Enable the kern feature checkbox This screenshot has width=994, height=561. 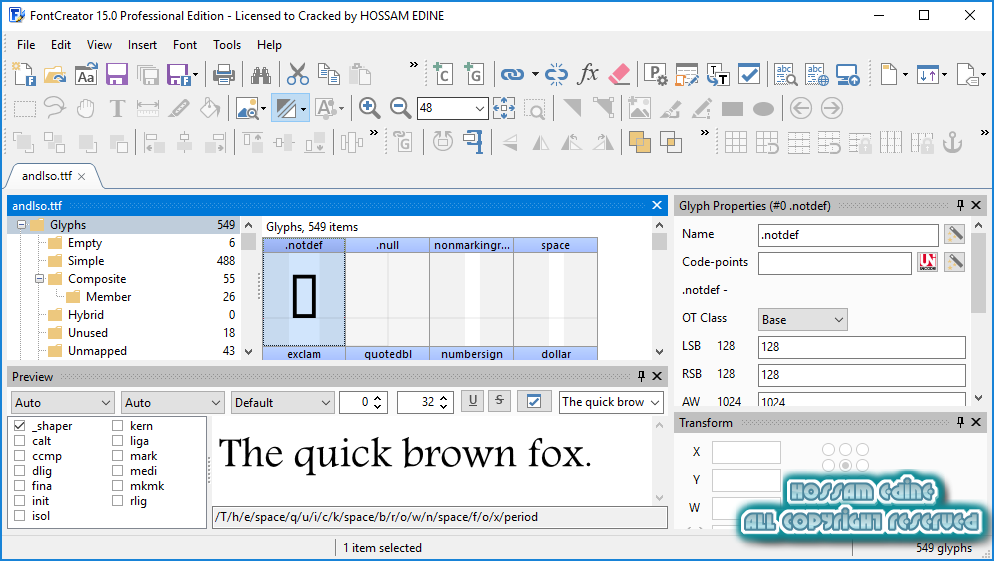117,426
